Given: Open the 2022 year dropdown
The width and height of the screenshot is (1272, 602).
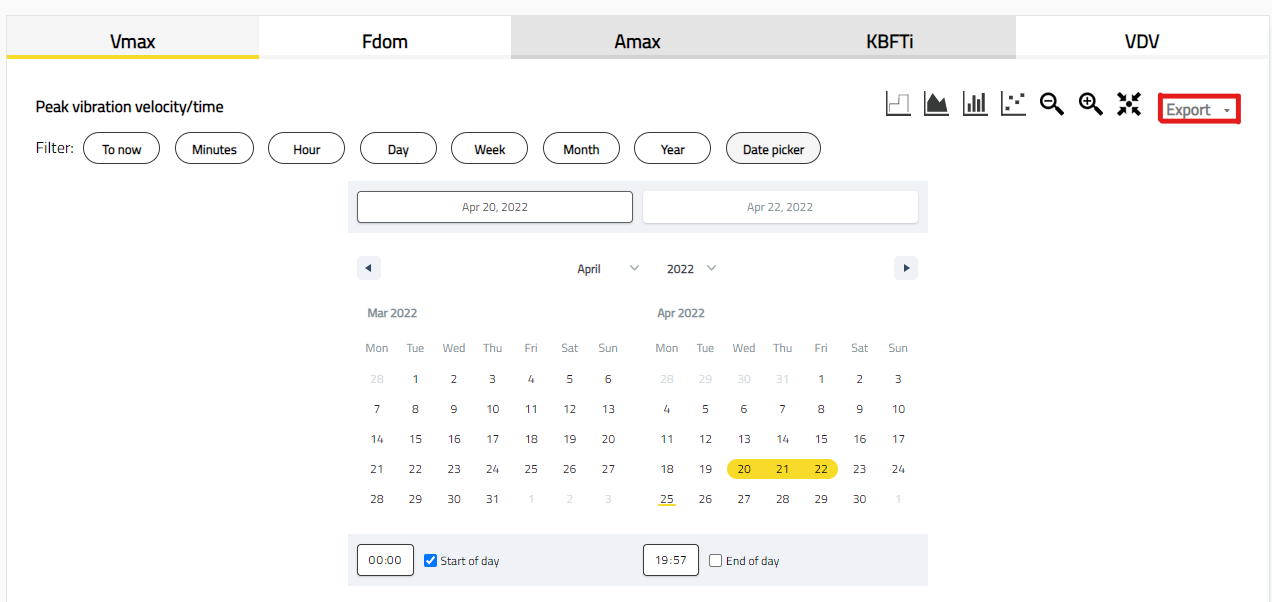Looking at the screenshot, I should (x=692, y=268).
